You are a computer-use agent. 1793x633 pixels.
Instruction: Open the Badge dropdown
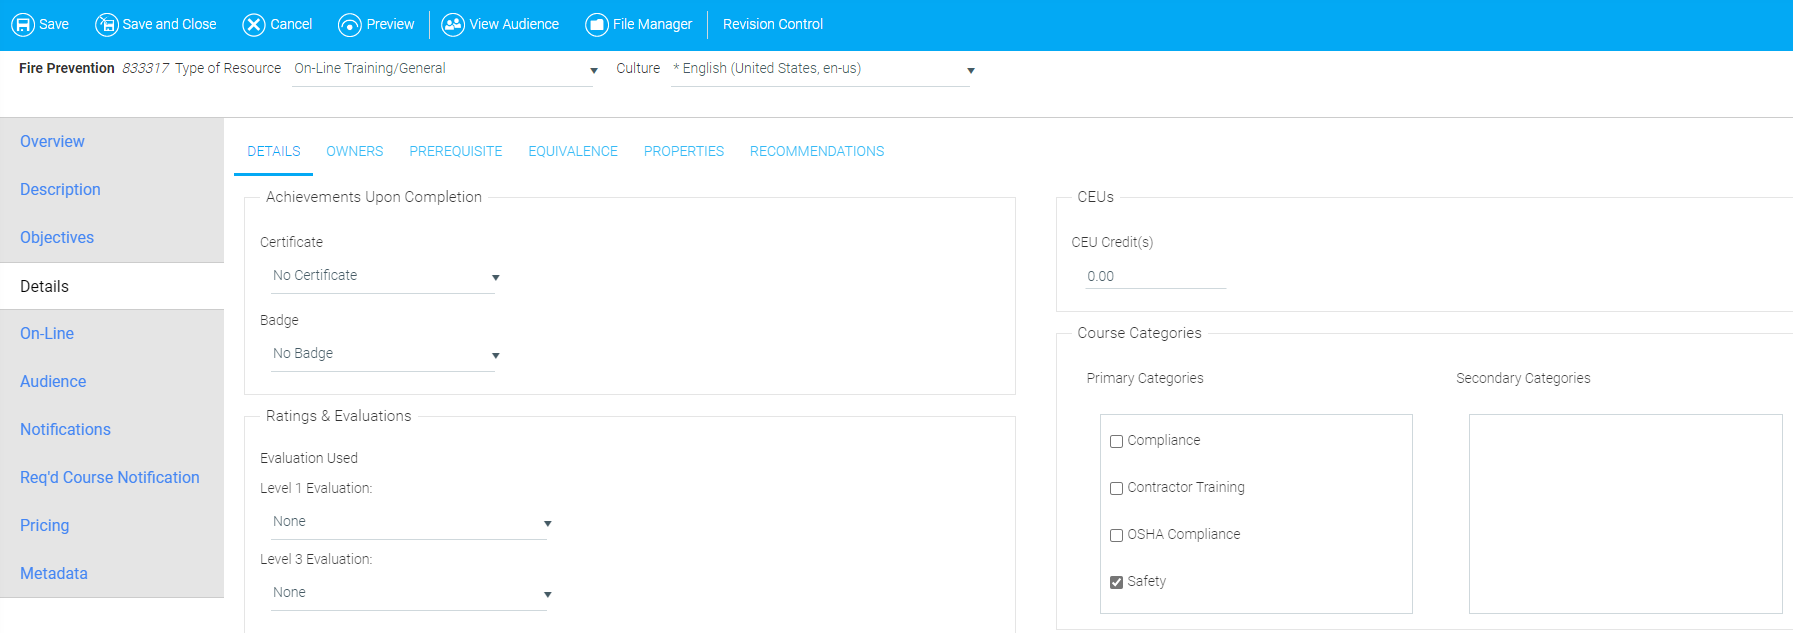coord(384,354)
